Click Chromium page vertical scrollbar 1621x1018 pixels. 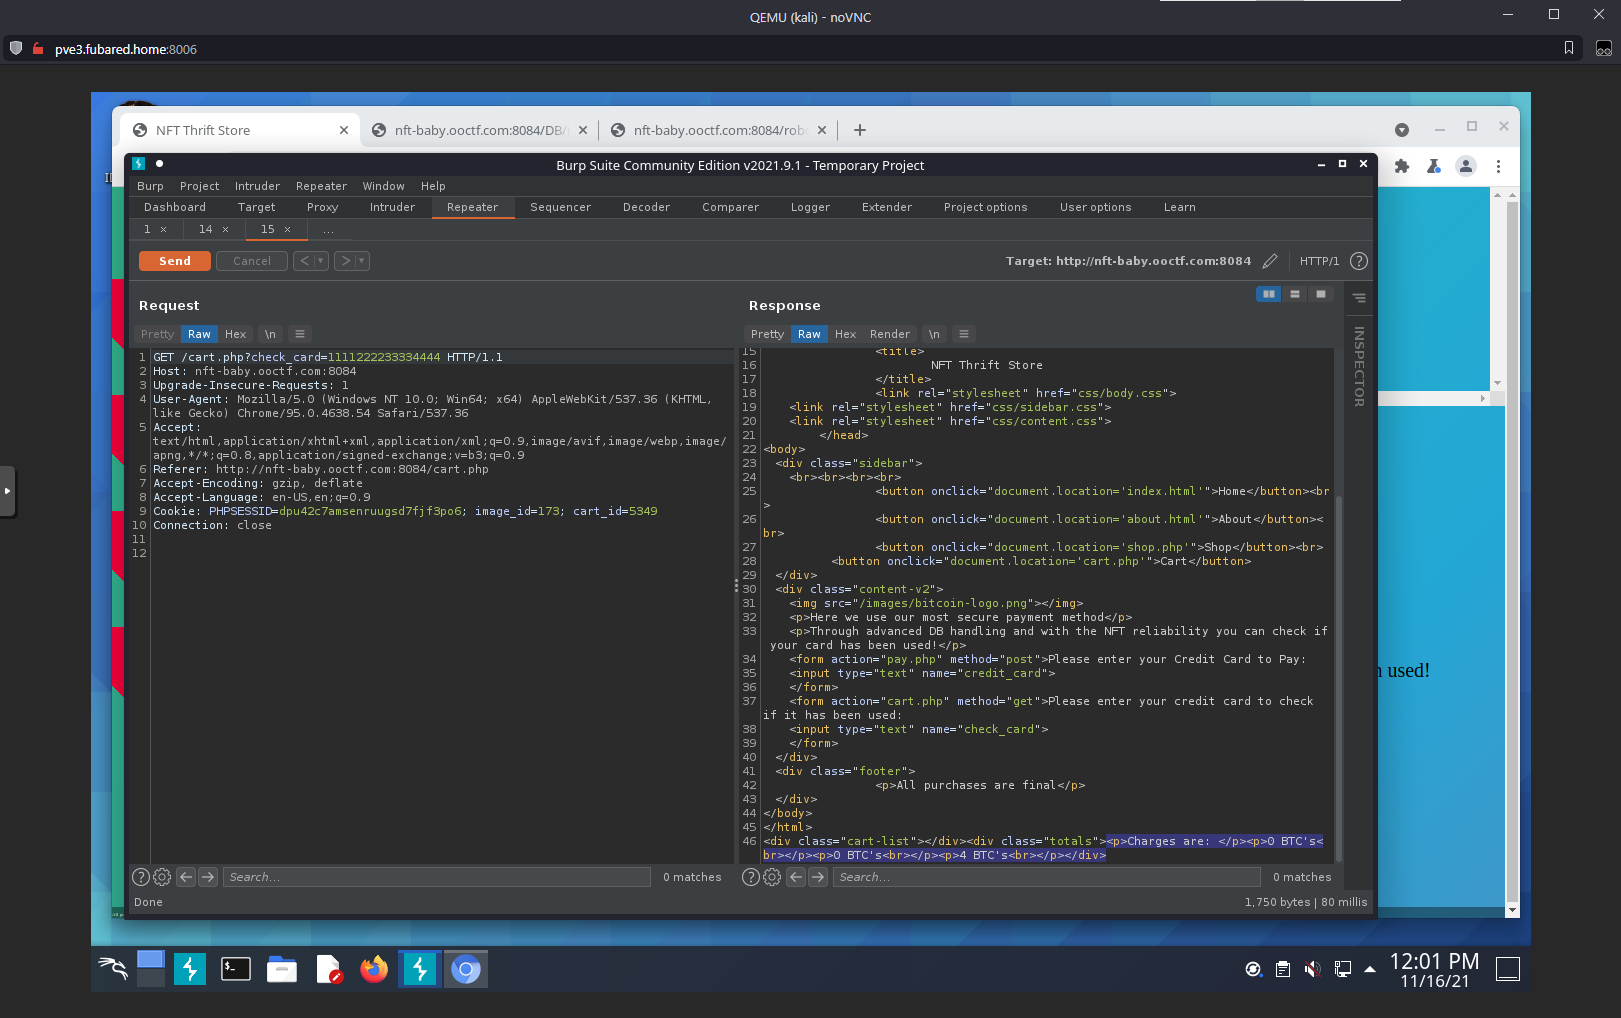click(1512, 550)
